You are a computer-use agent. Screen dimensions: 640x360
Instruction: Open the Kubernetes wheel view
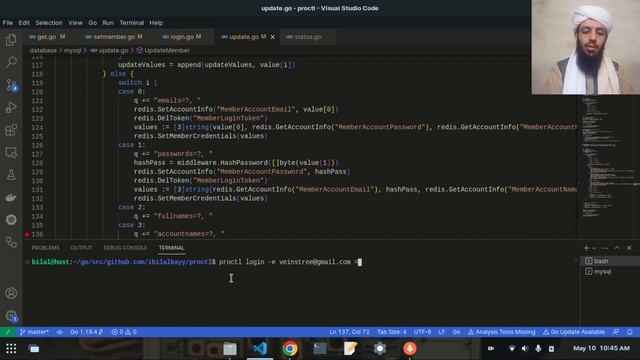tap(11, 220)
